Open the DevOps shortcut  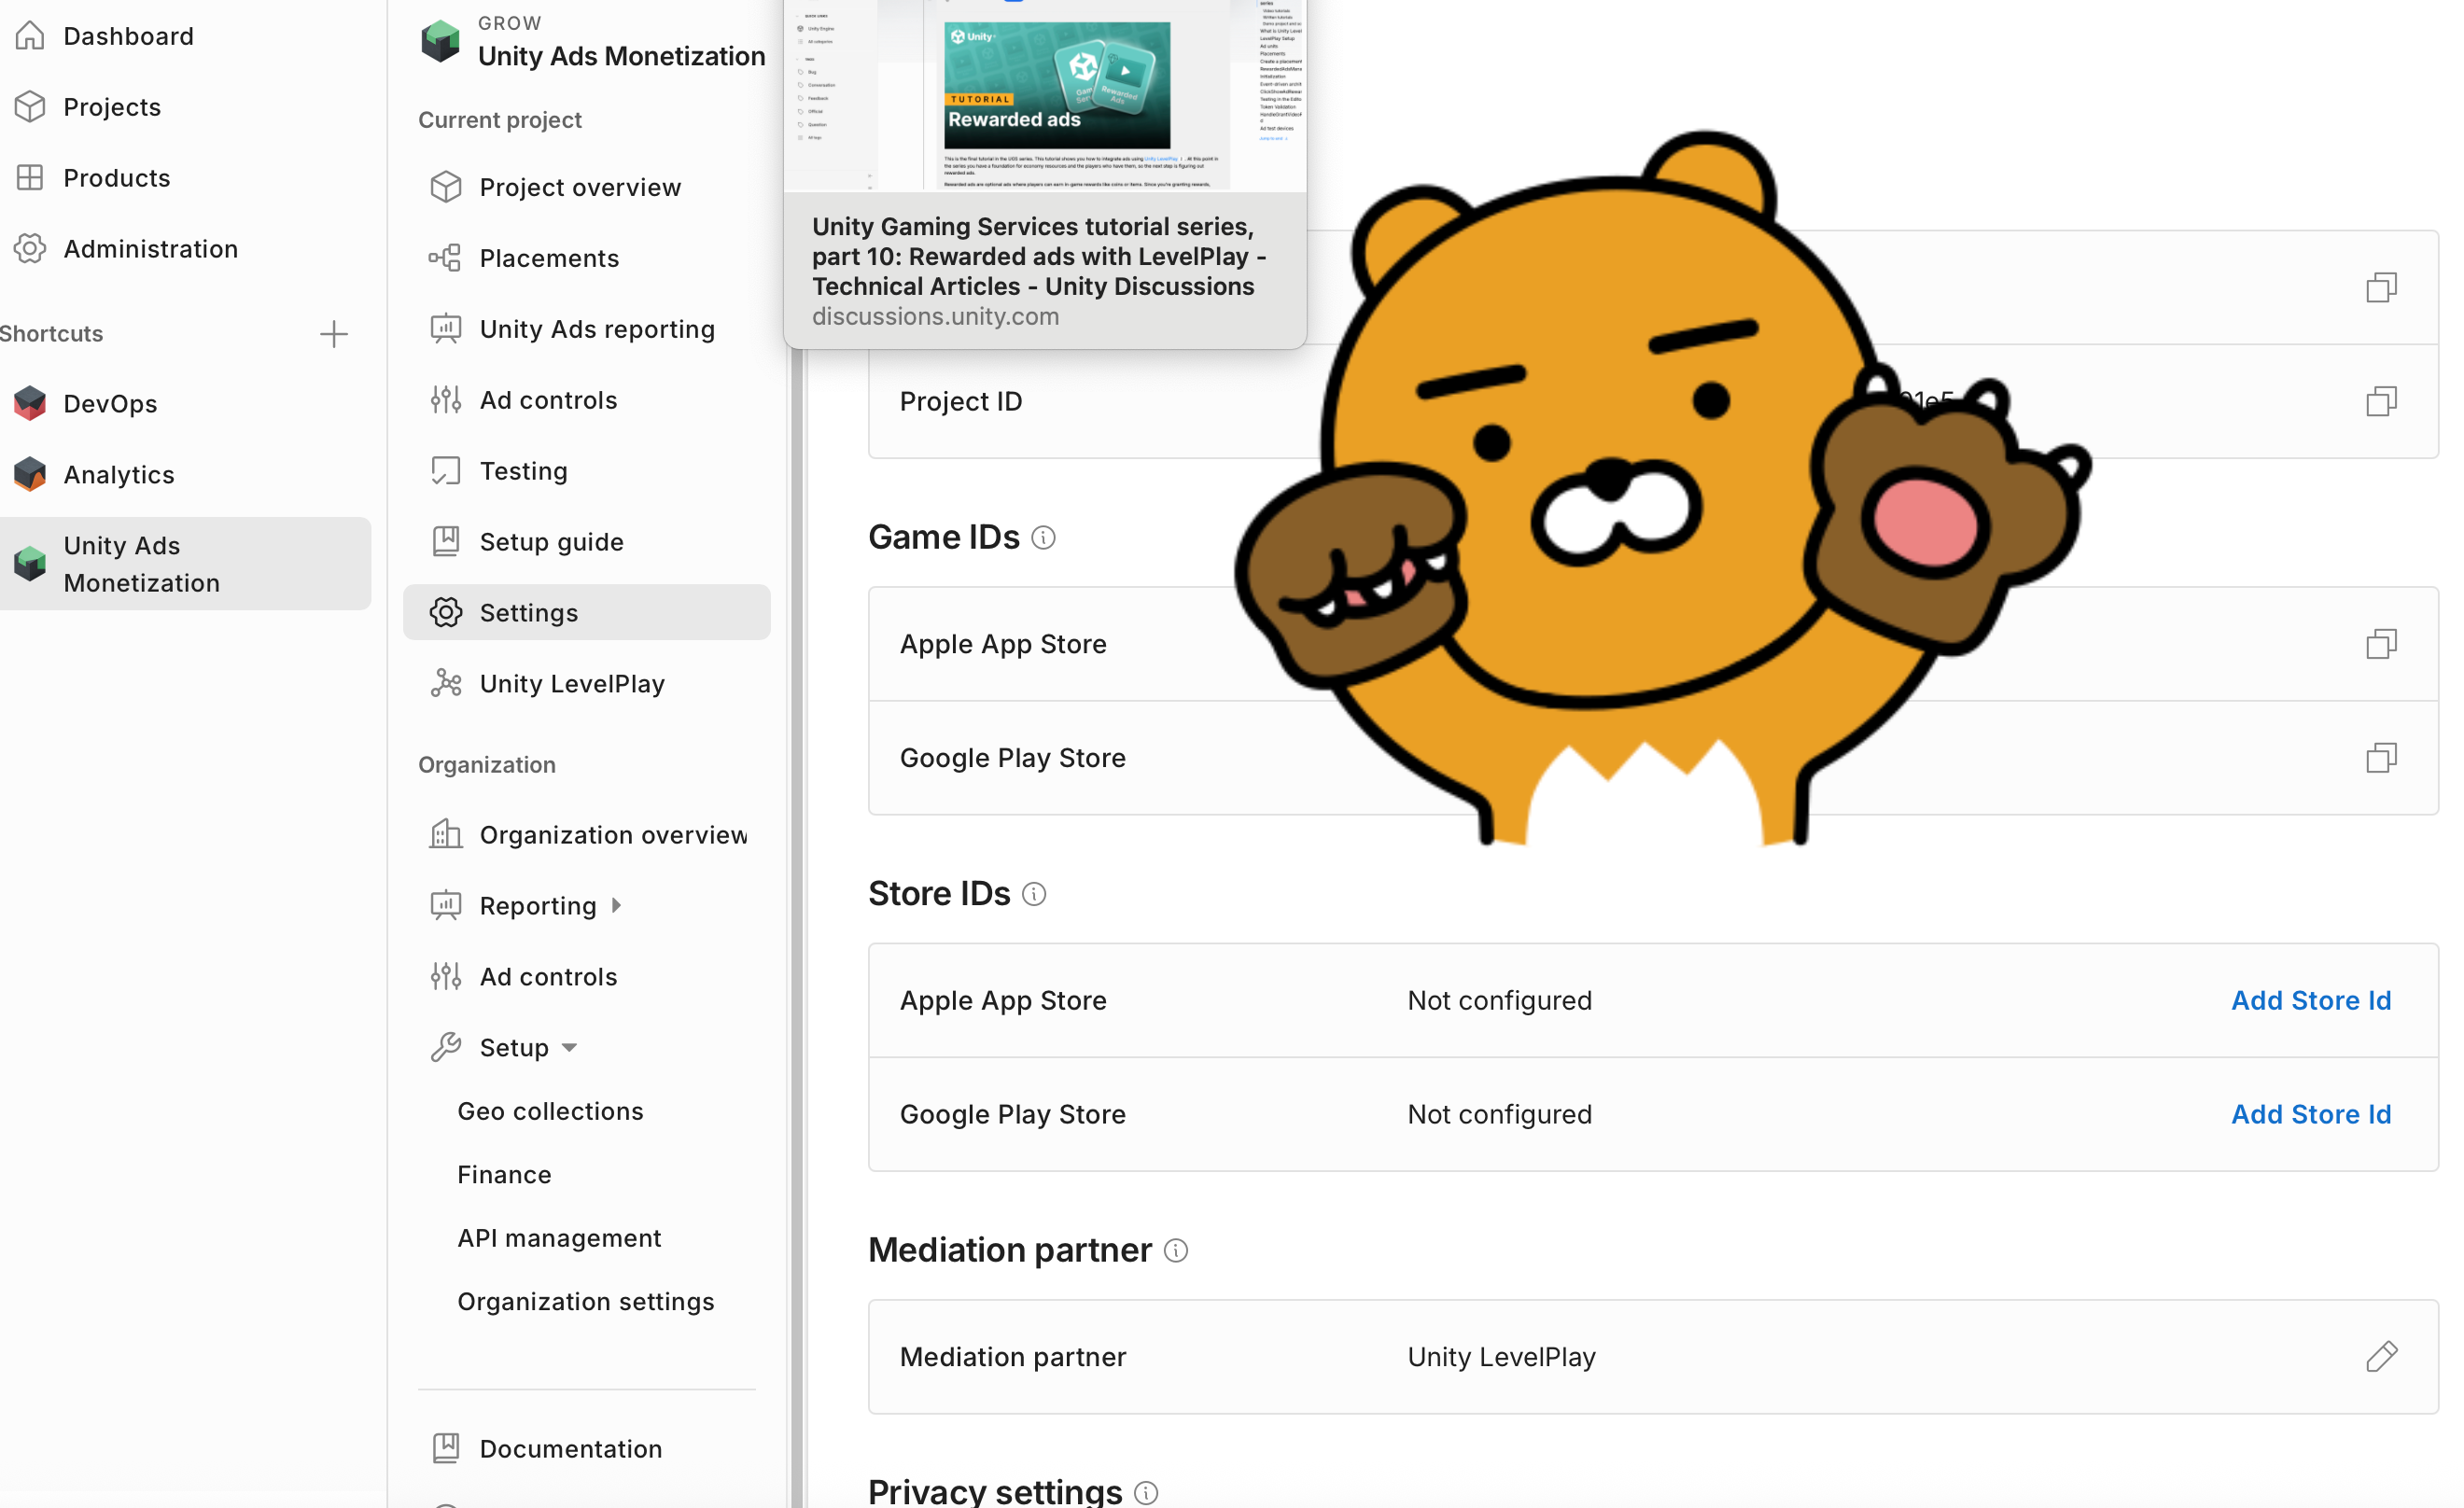(110, 404)
